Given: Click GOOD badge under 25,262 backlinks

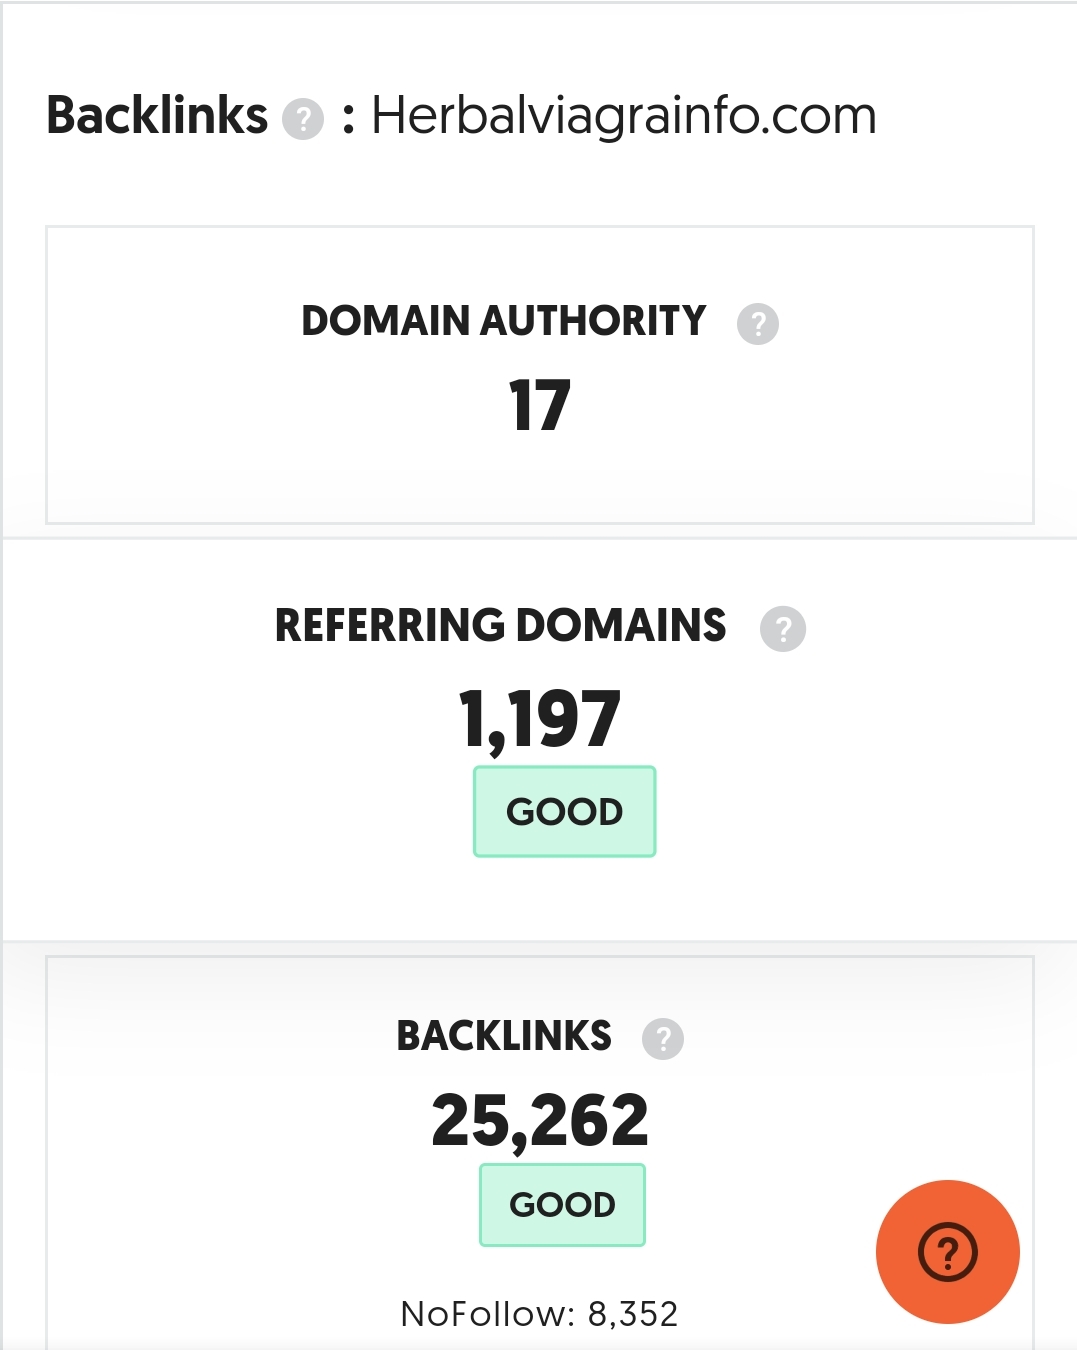Looking at the screenshot, I should (563, 1205).
